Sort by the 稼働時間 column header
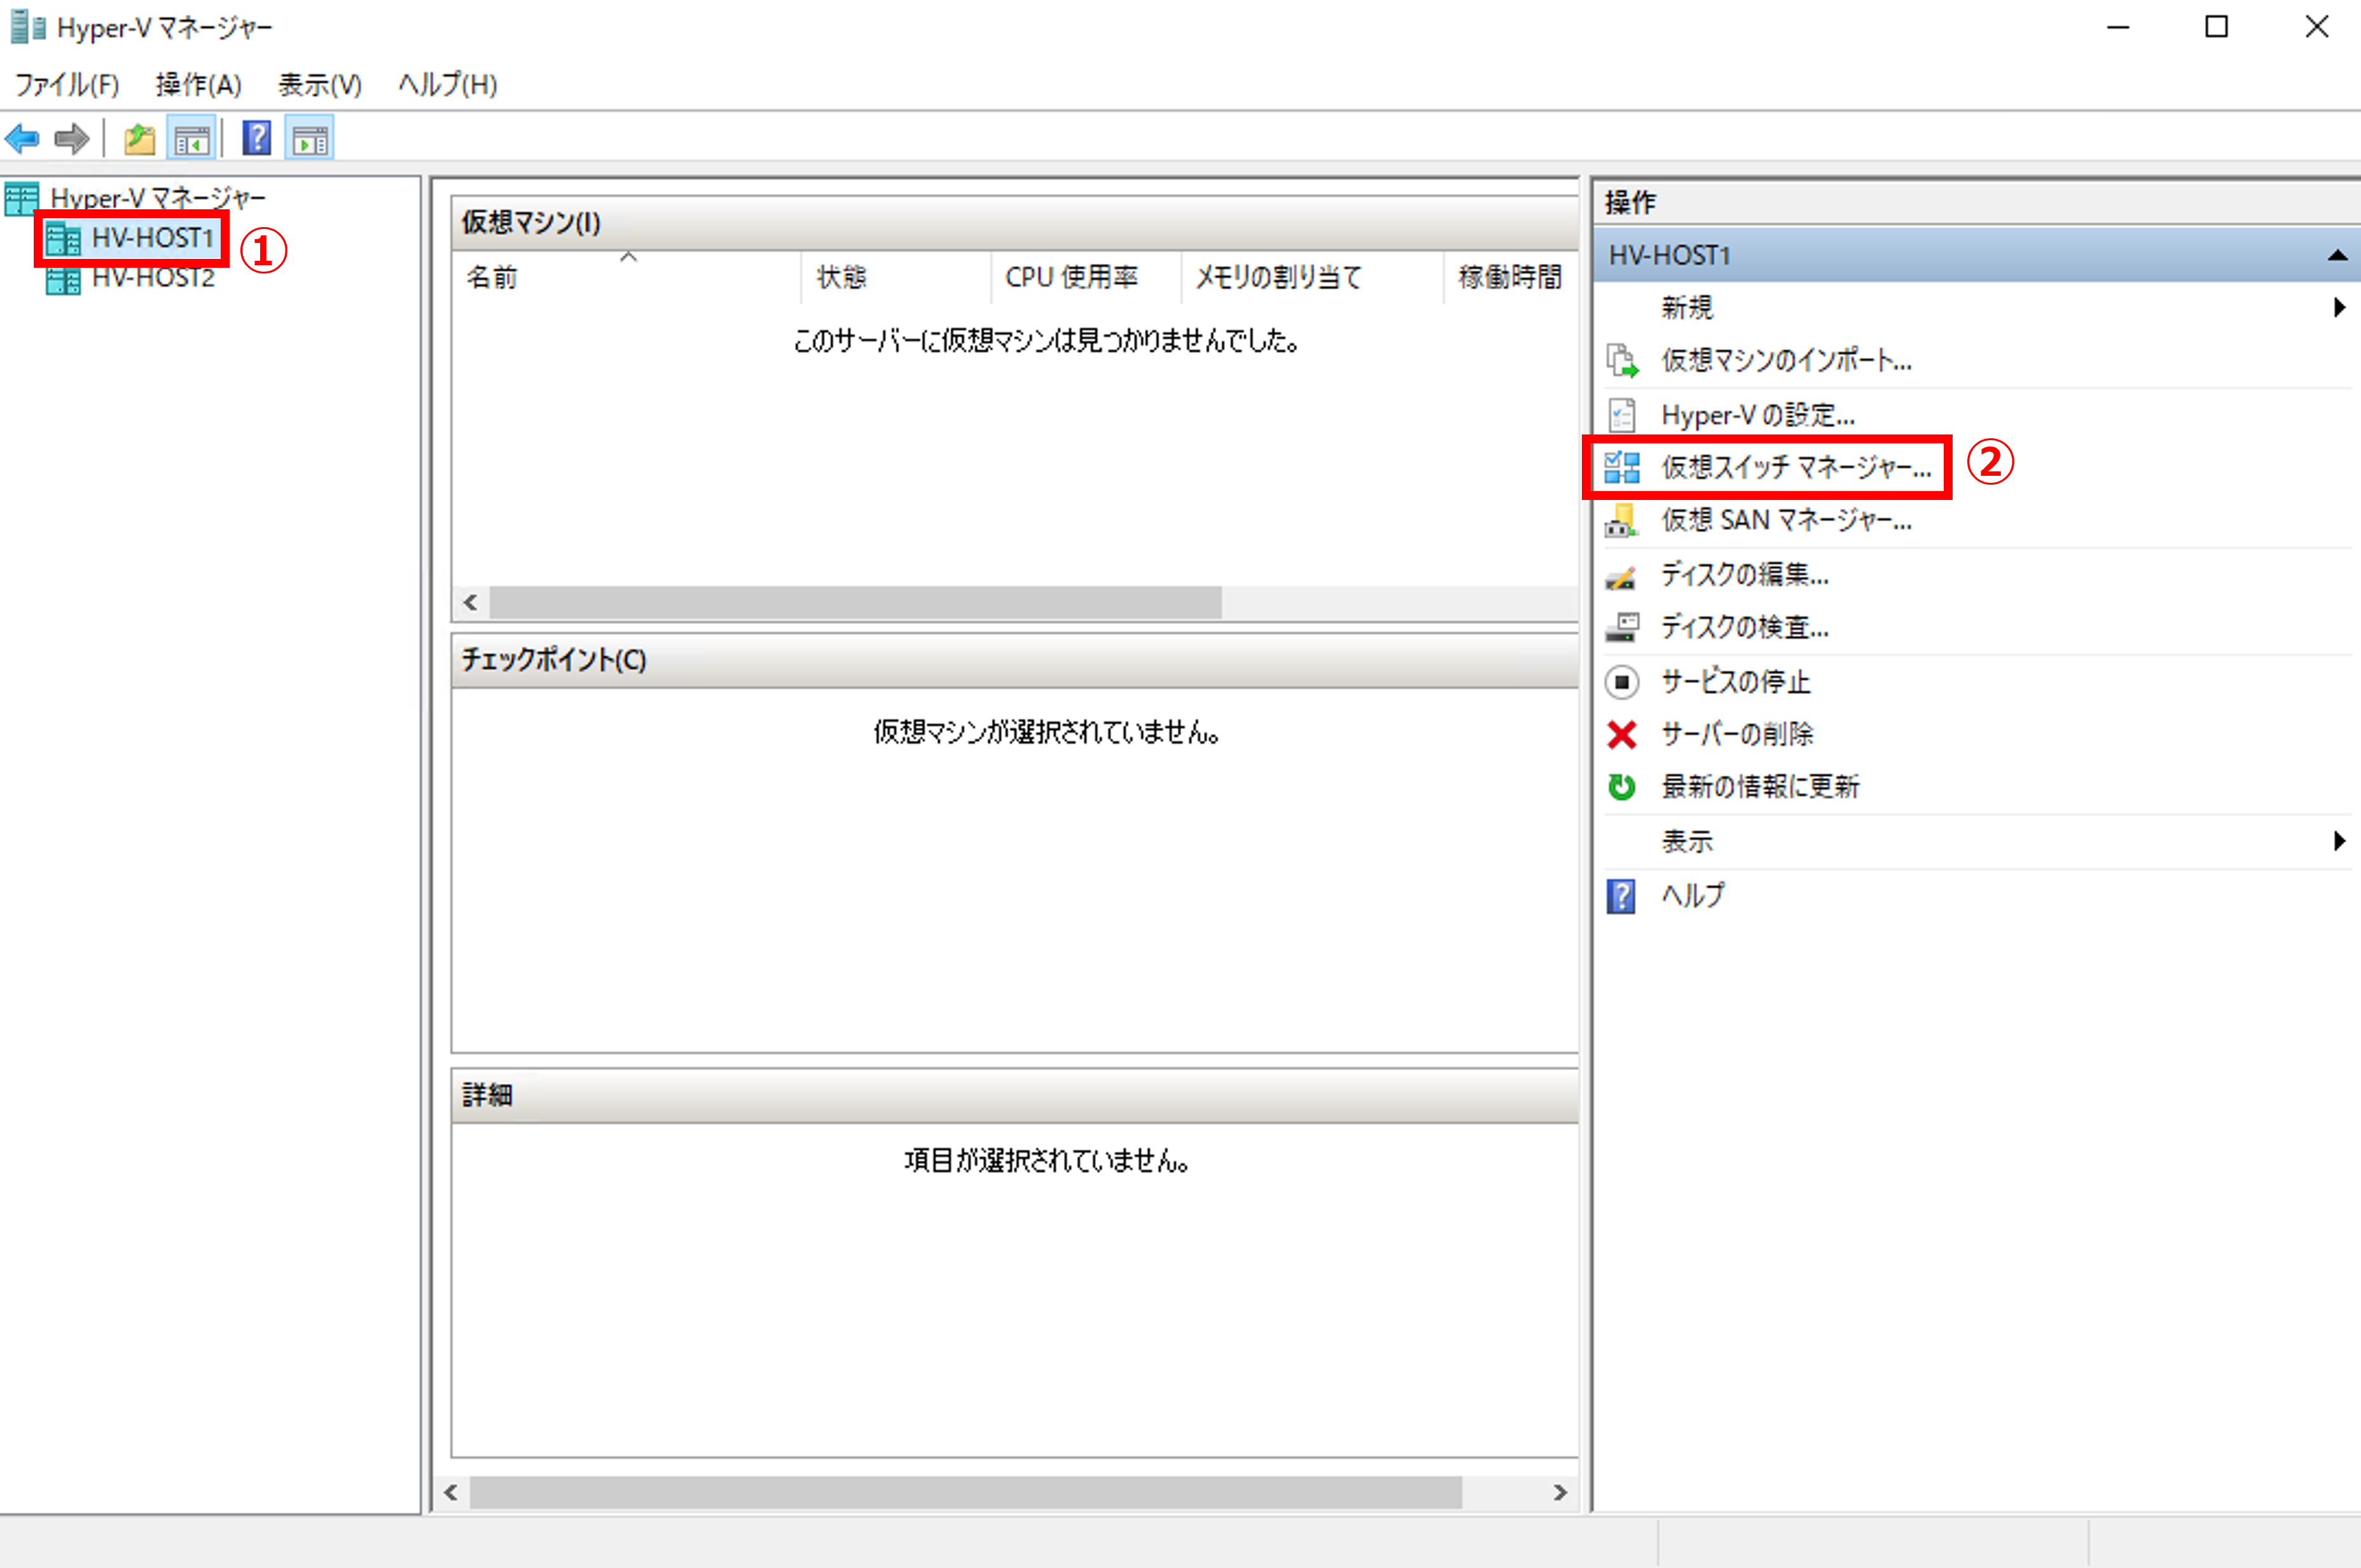The image size is (2361, 1568). 1511,277
